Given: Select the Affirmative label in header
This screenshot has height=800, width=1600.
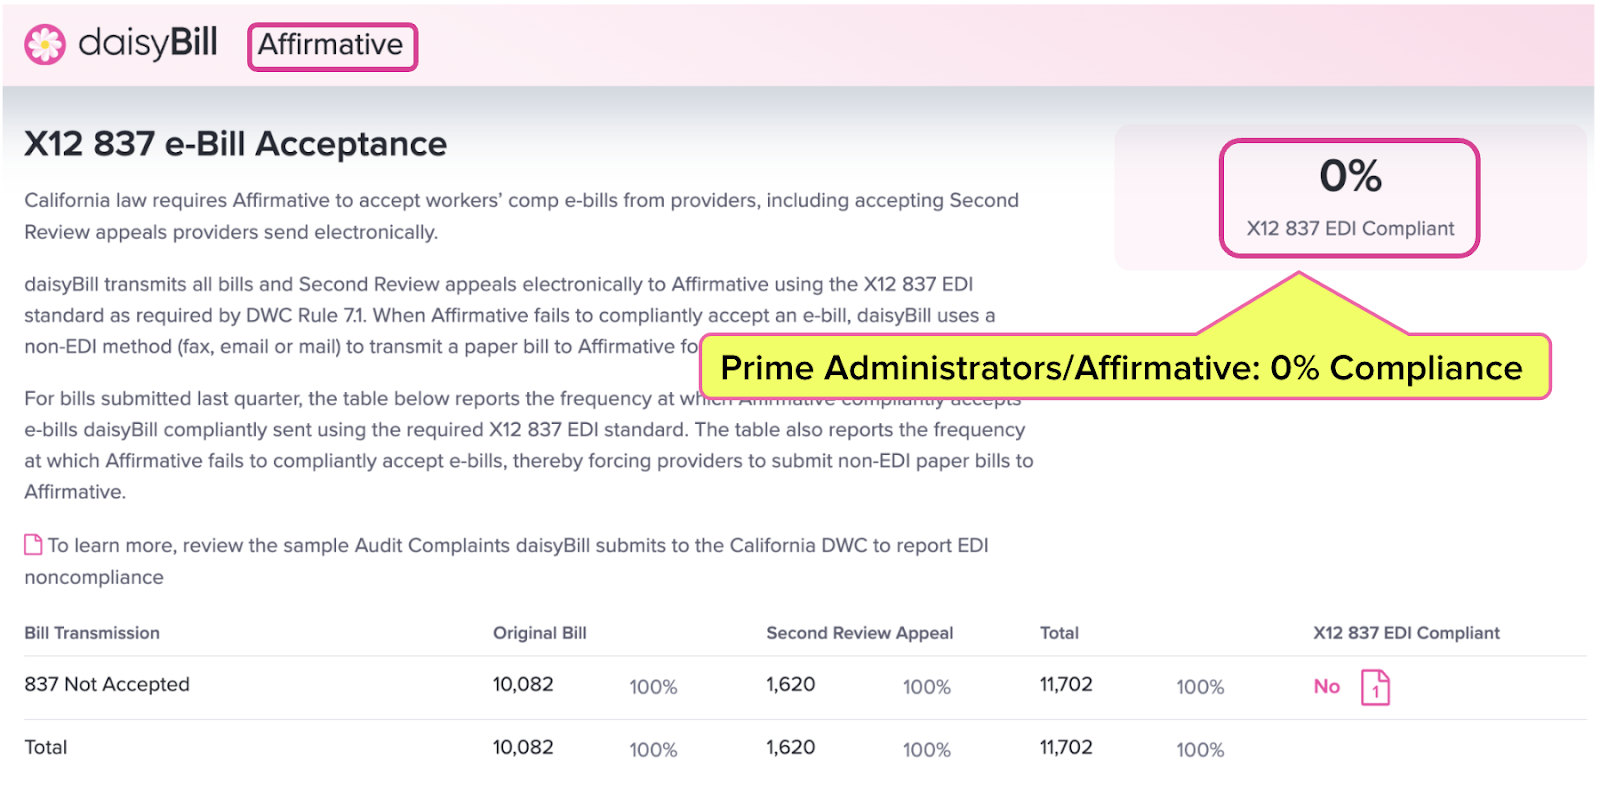Looking at the screenshot, I should tap(332, 46).
